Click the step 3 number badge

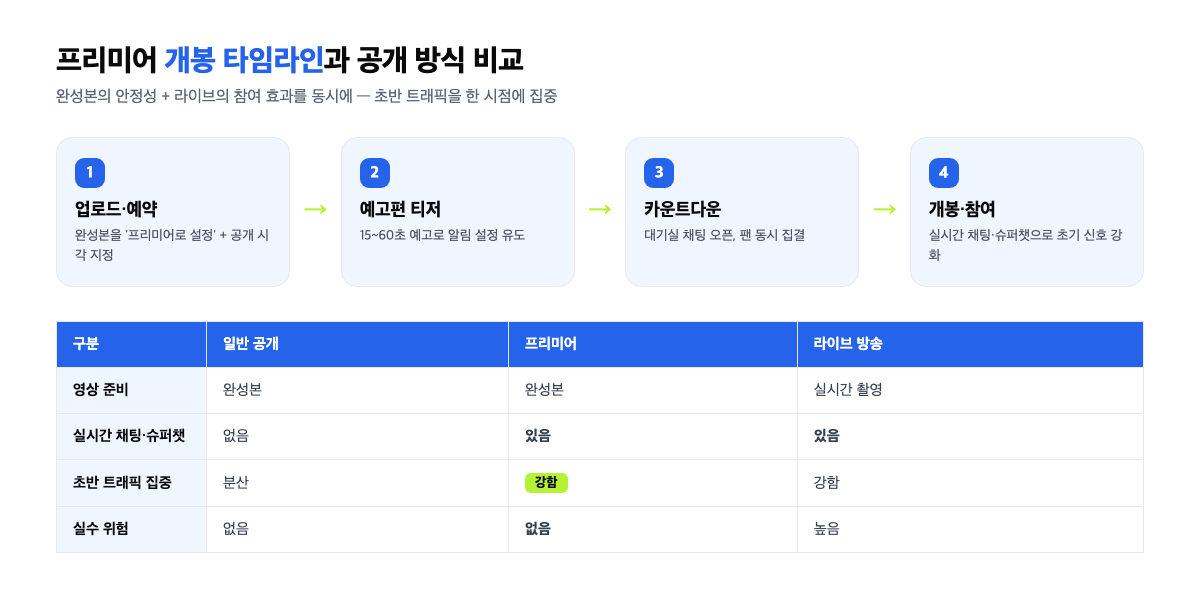point(659,173)
